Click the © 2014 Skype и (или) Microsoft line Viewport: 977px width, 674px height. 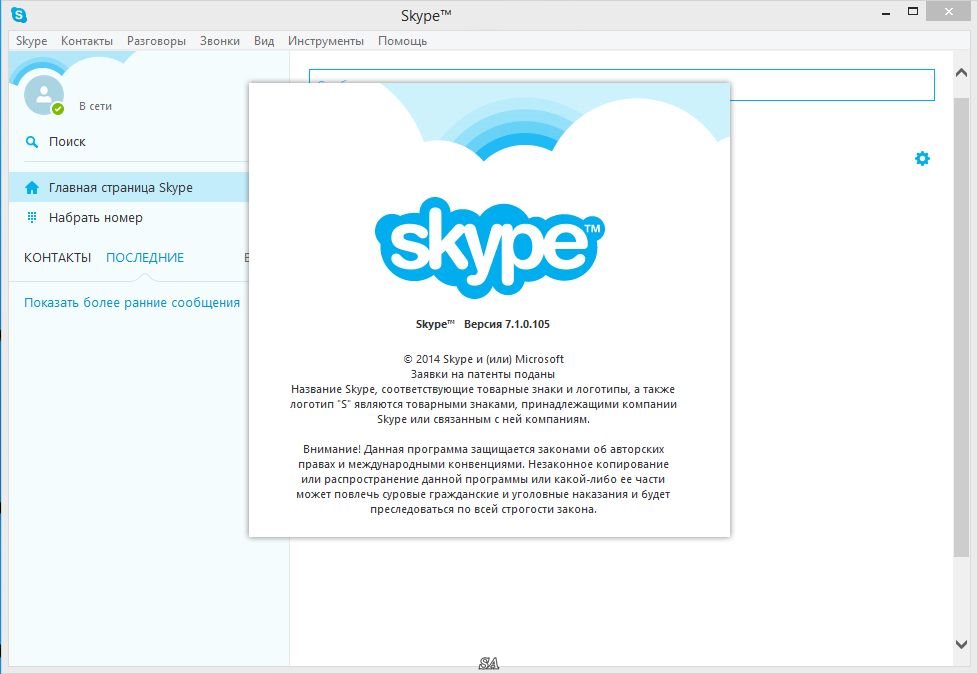pyautogui.click(x=484, y=359)
